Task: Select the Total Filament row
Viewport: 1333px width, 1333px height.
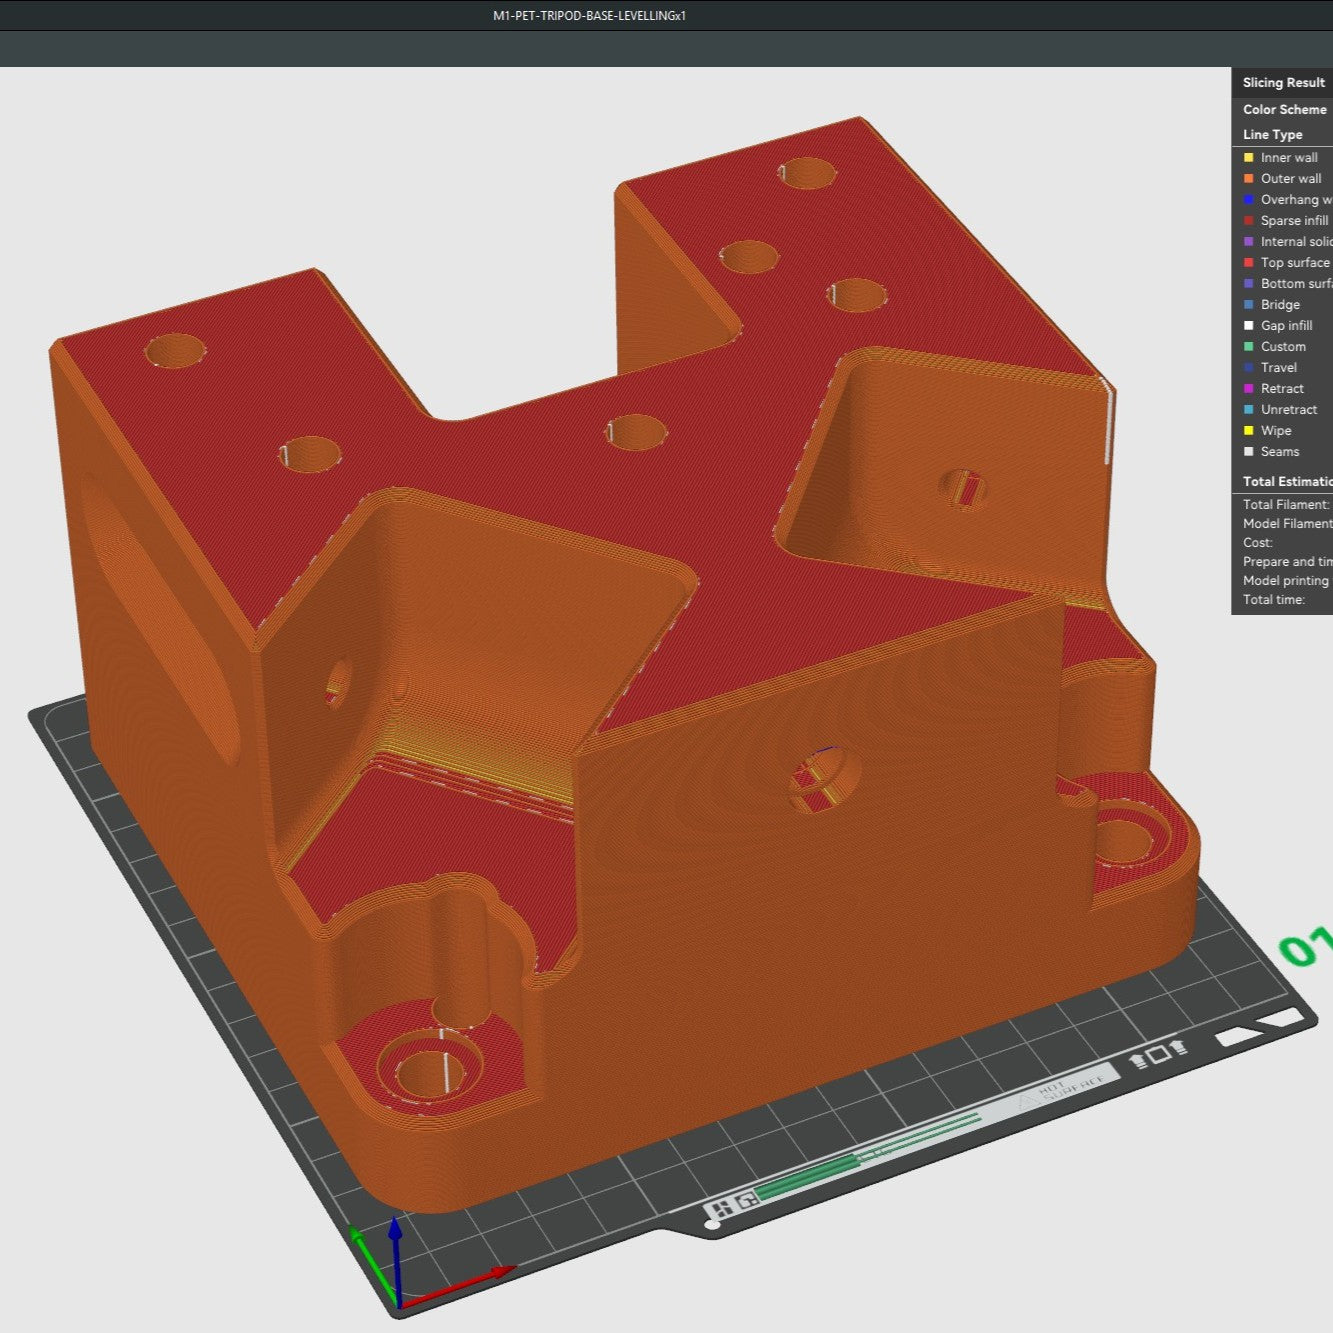Action: click(x=1287, y=504)
